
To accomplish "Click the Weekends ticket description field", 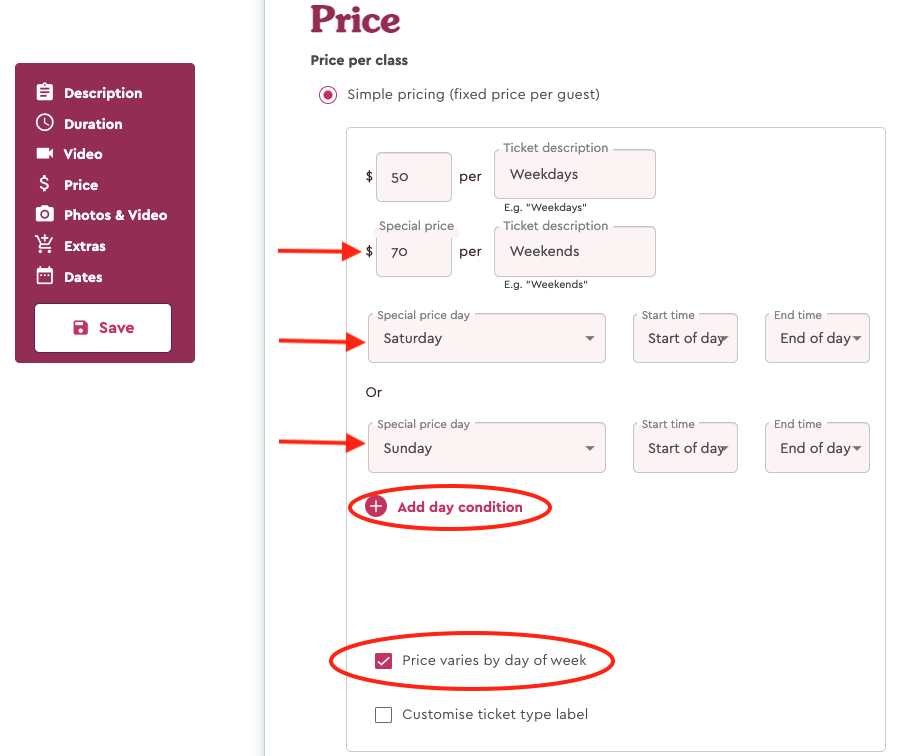I will (575, 251).
